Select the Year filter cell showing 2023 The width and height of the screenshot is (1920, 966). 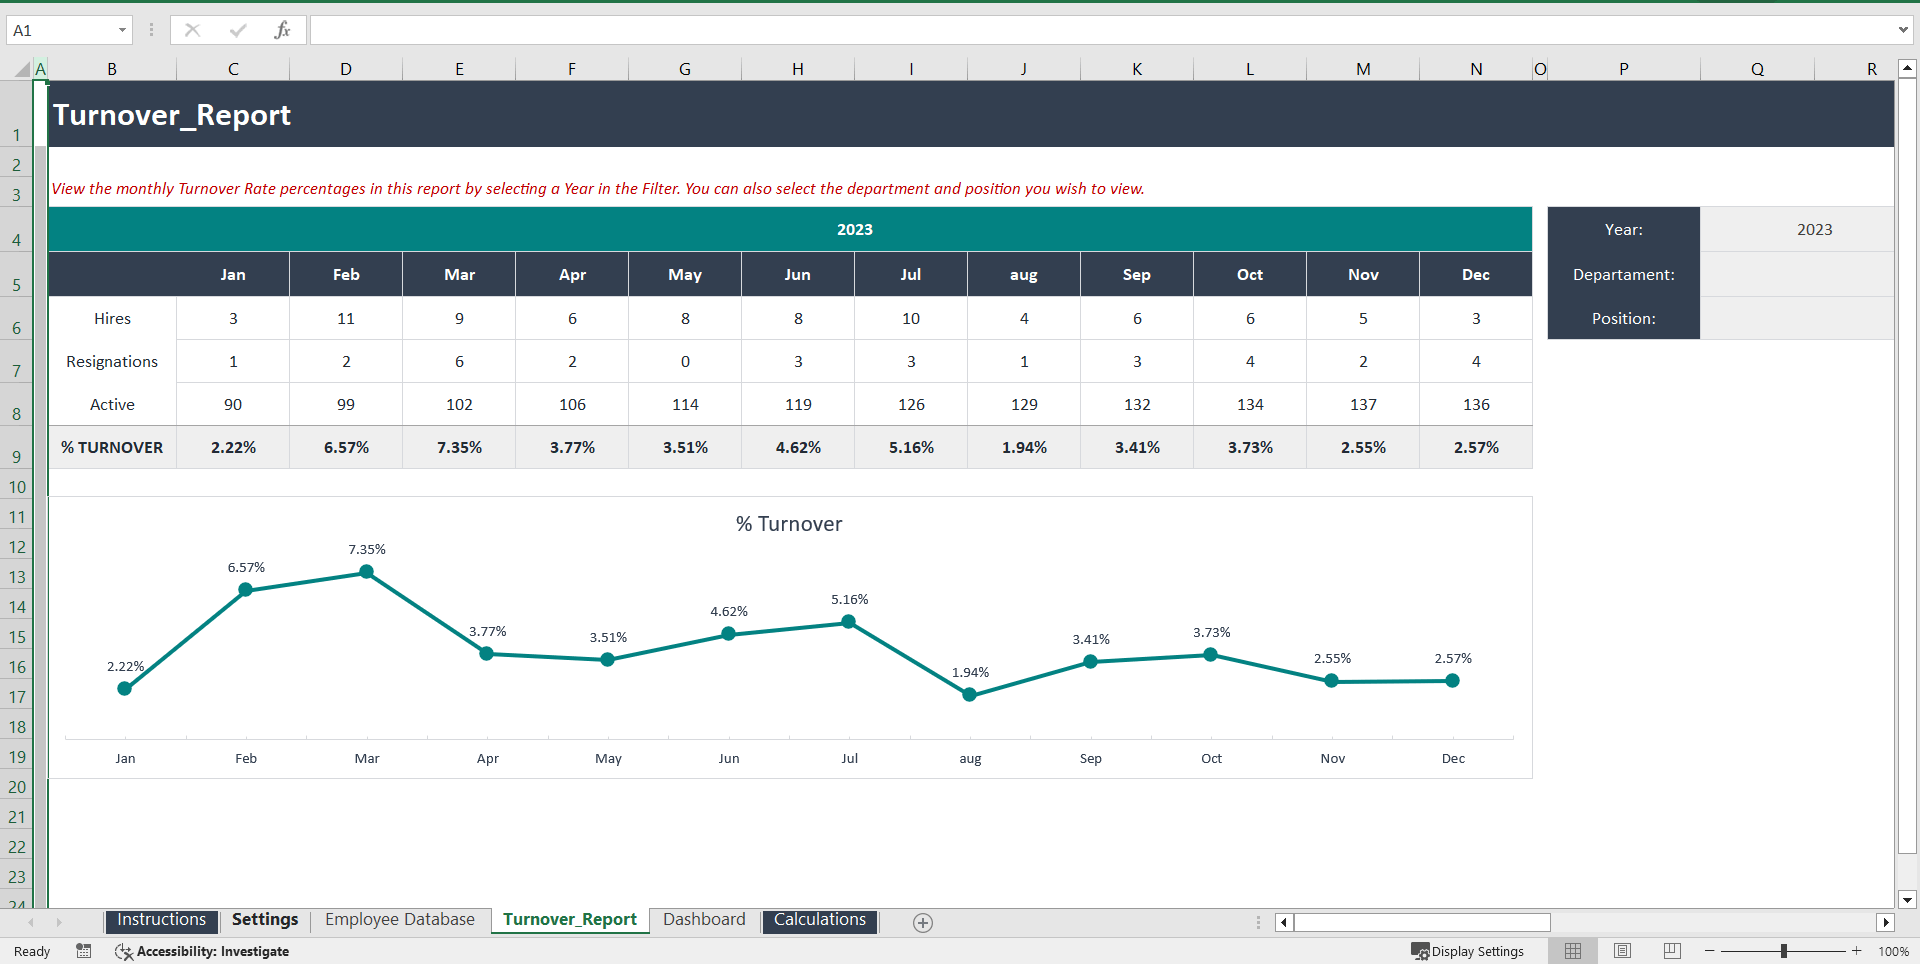tap(1813, 229)
